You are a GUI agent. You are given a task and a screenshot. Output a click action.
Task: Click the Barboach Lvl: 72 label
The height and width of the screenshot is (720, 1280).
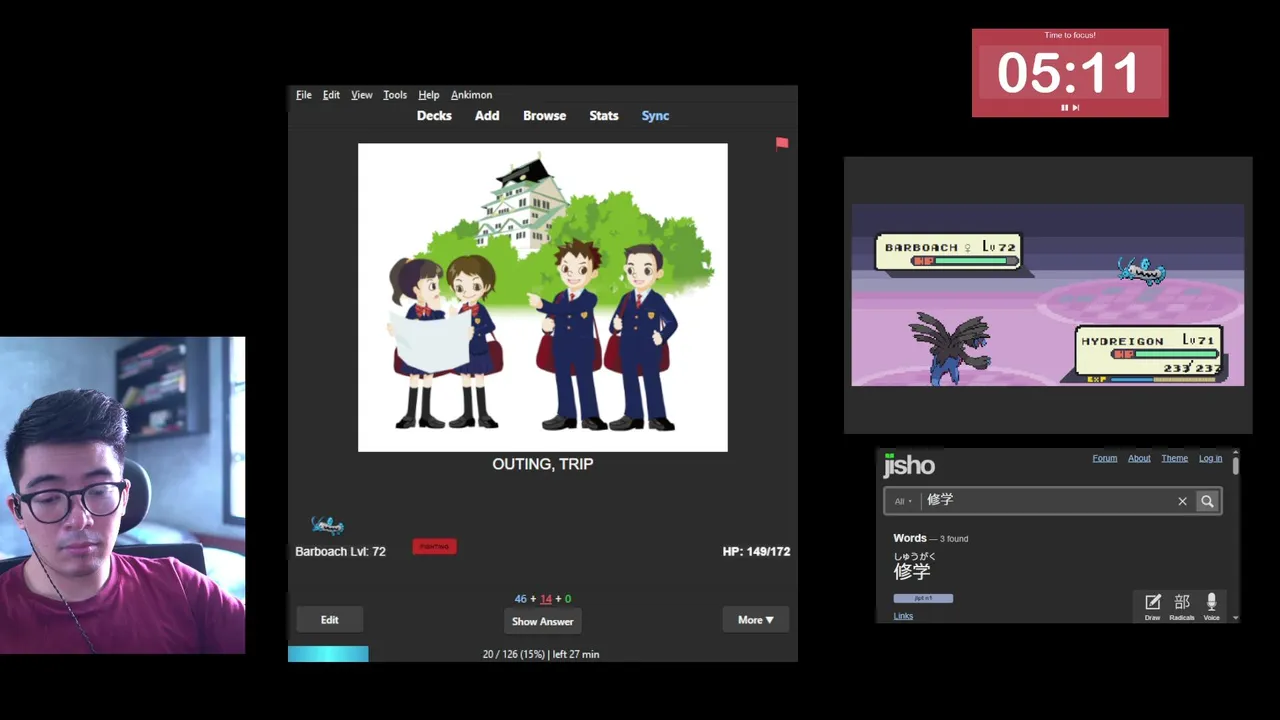point(340,551)
